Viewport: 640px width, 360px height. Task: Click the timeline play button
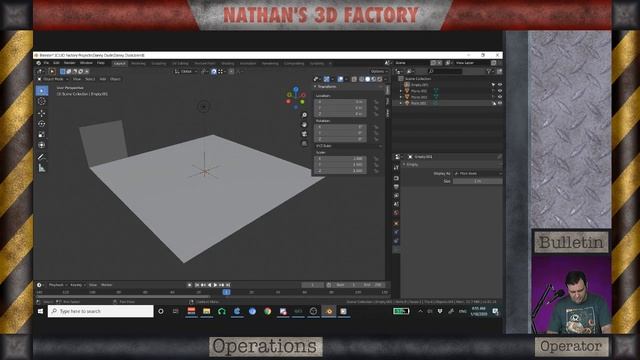(x=216, y=285)
